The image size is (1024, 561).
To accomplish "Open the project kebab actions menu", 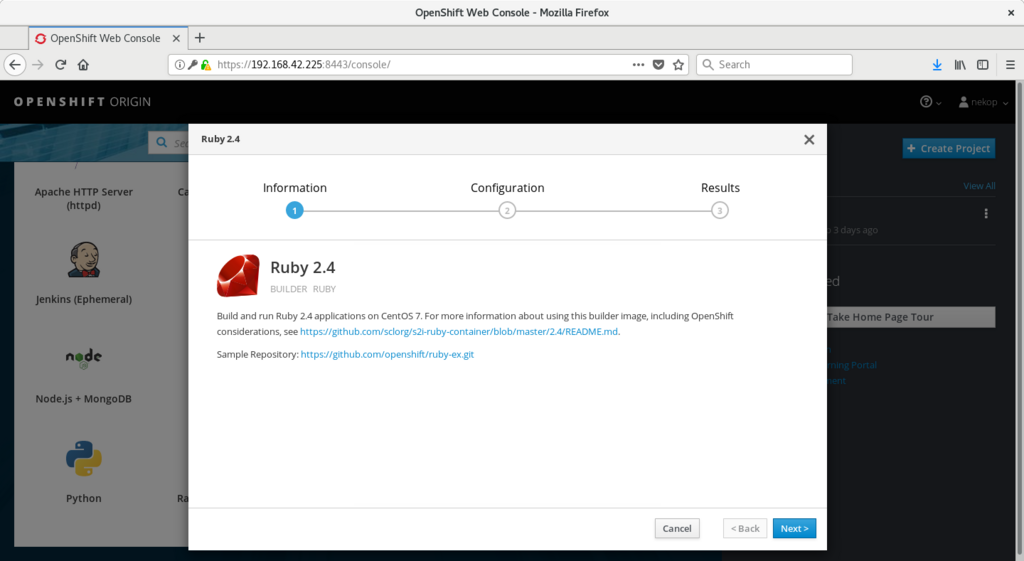I will (986, 214).
